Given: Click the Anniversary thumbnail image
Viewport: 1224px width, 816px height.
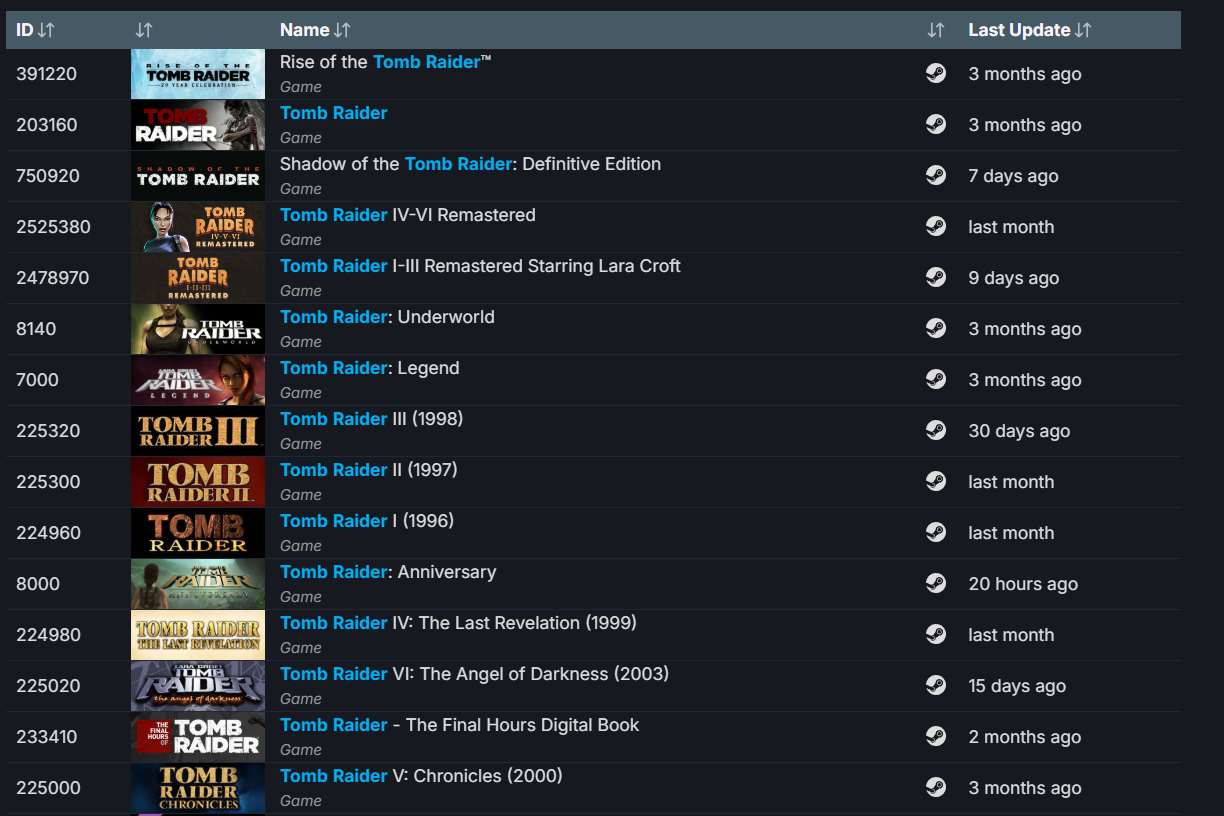Looking at the screenshot, I should (198, 584).
